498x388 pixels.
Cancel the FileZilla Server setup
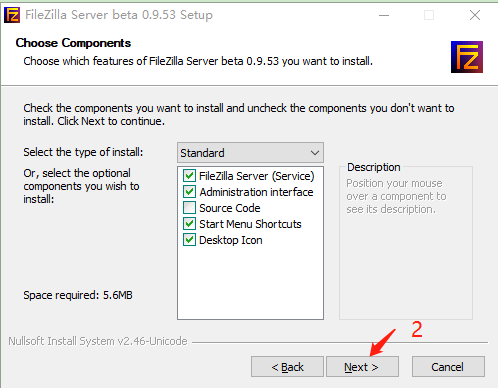pyautogui.click(x=448, y=367)
